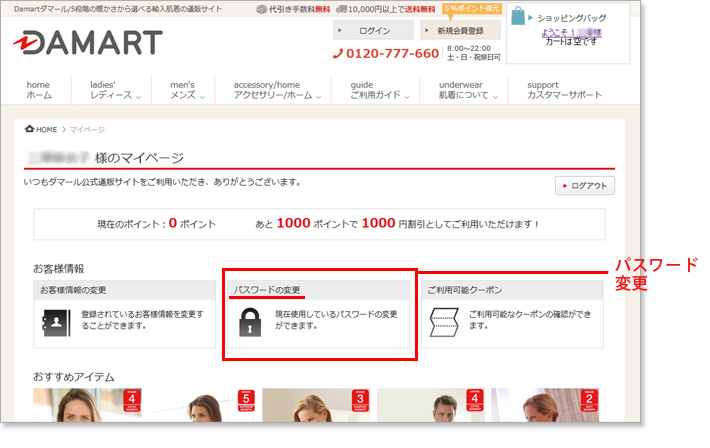Open パスワードの変更 heading link

pos(267,290)
